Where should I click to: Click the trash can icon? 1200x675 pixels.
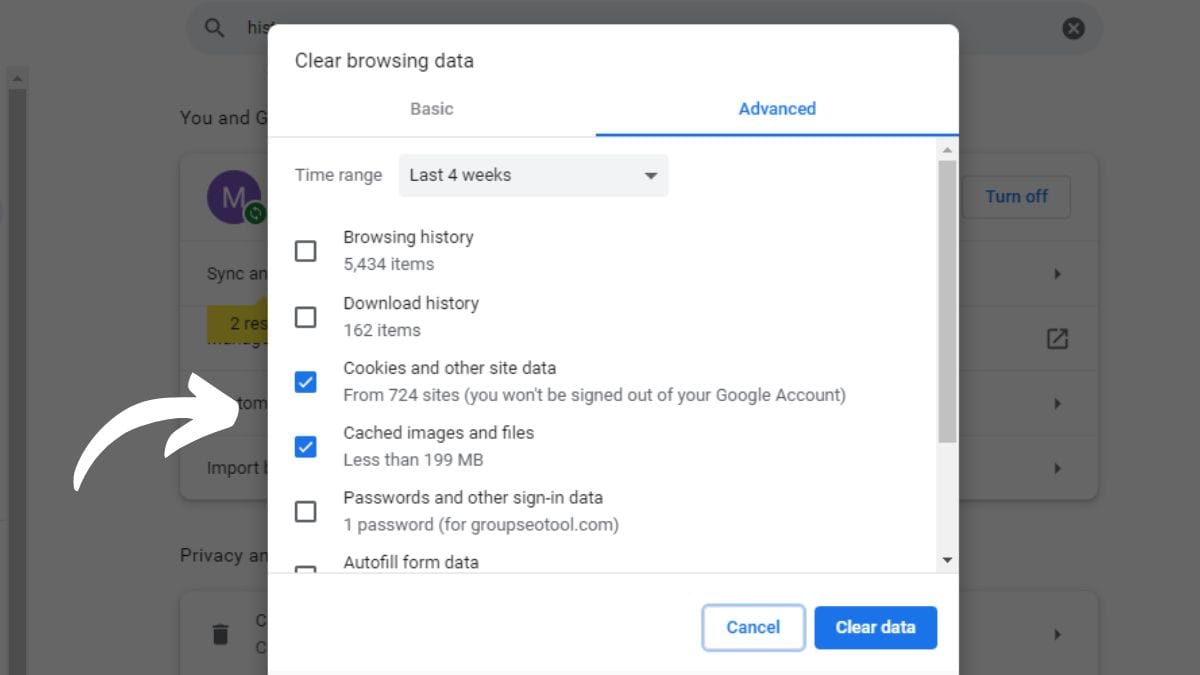pos(220,634)
